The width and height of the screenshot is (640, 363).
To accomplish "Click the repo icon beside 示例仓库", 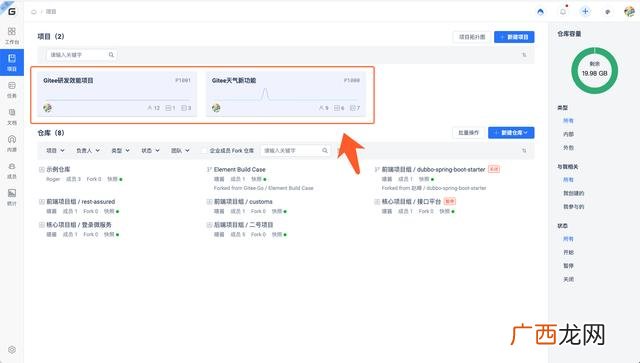I will tap(42, 169).
